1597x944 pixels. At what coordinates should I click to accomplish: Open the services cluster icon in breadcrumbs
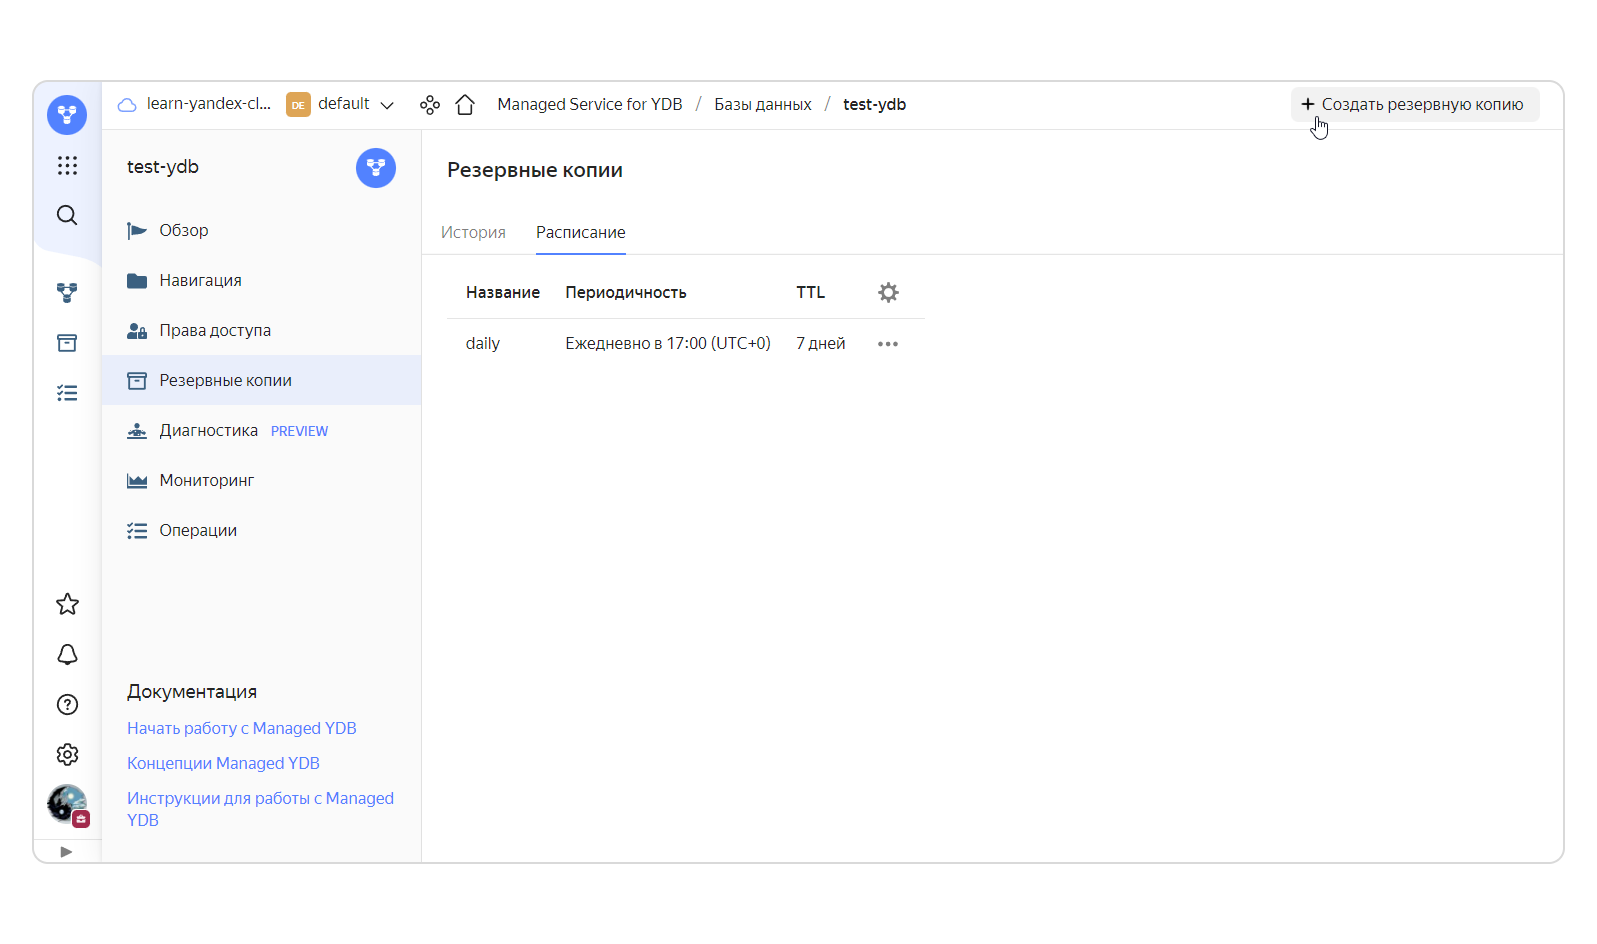[x=430, y=105]
